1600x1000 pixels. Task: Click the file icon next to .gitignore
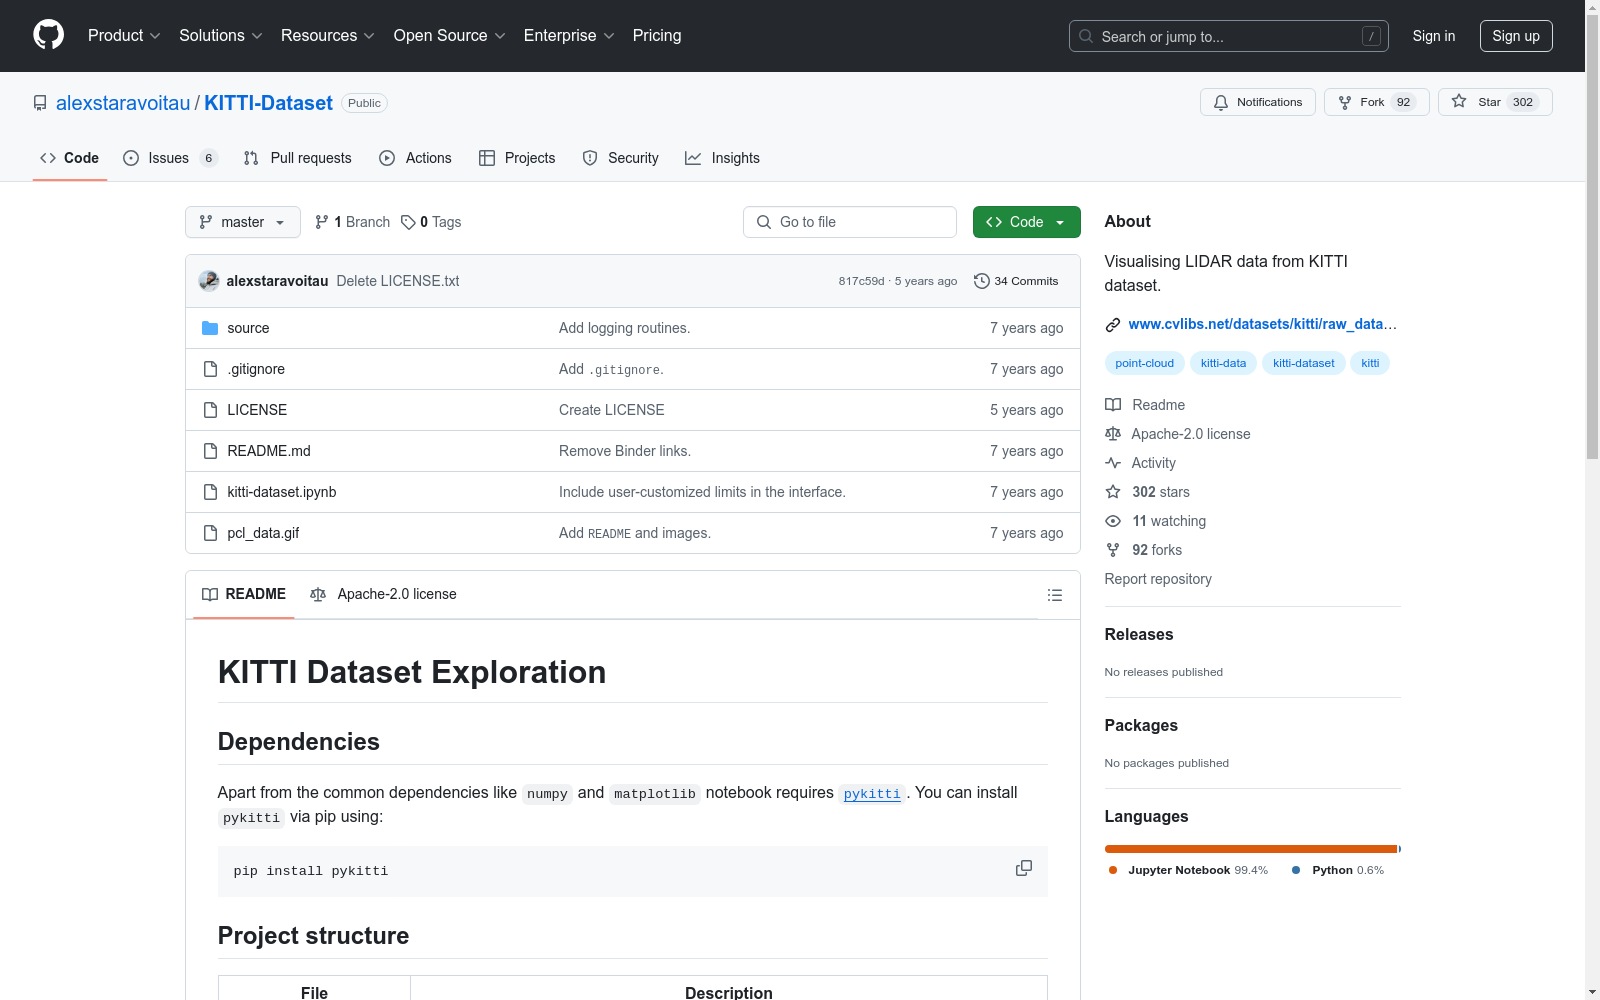[210, 369]
